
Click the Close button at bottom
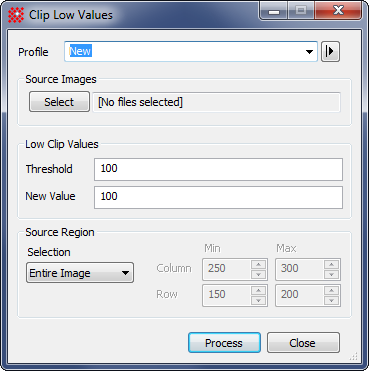click(x=303, y=343)
